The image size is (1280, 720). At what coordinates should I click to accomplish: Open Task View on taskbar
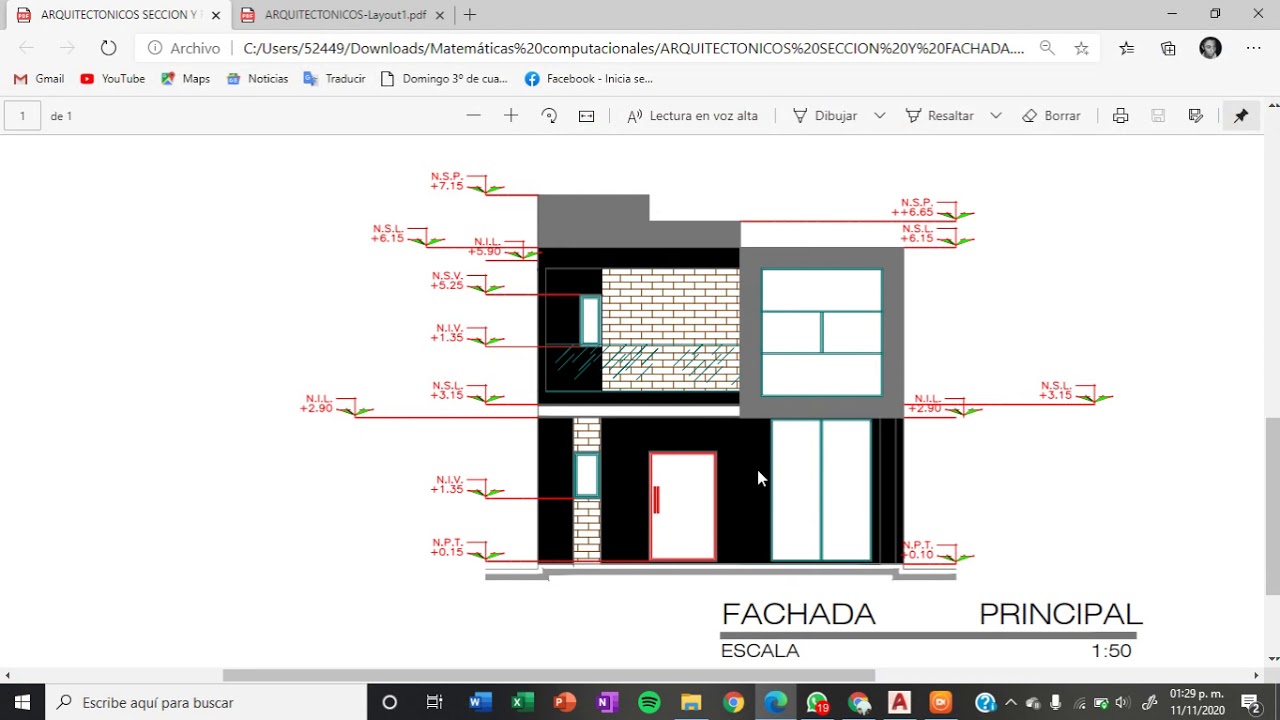(434, 703)
